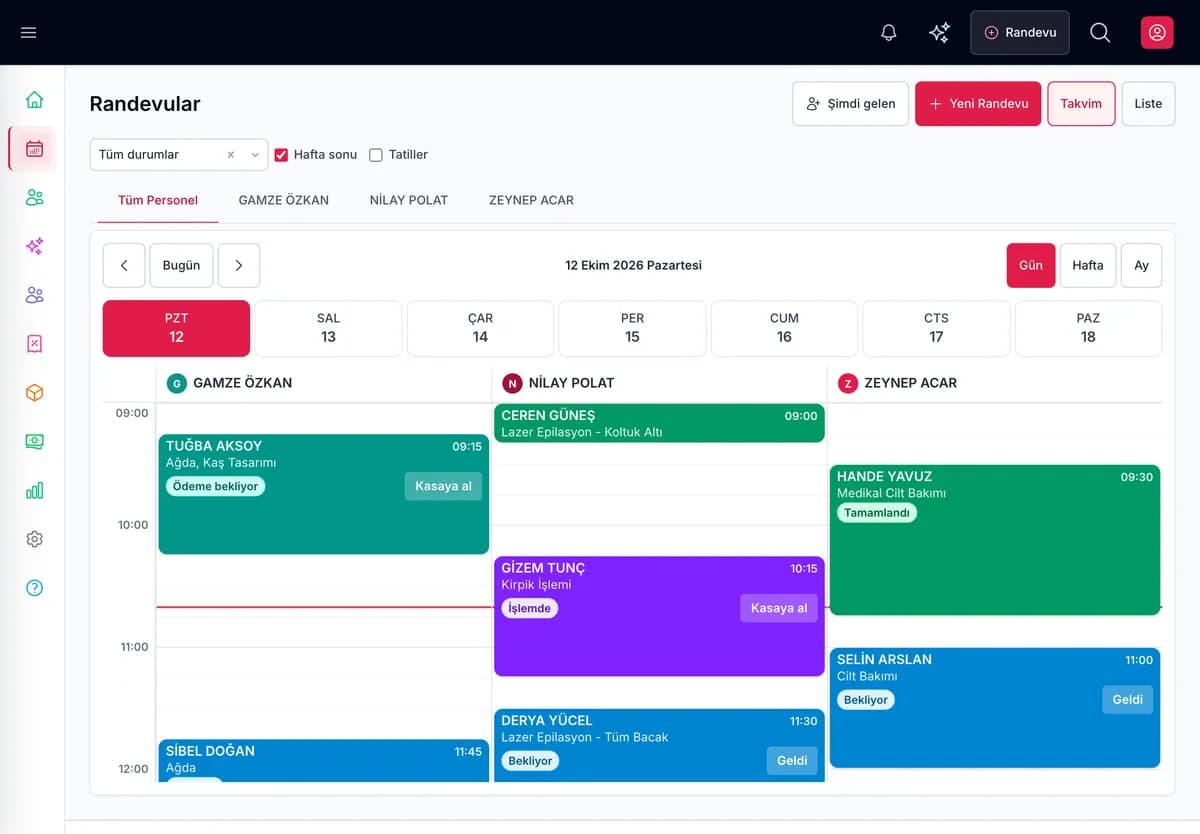Mark Selin Arslan as Geldi
This screenshot has width=1200, height=834.
click(1128, 700)
